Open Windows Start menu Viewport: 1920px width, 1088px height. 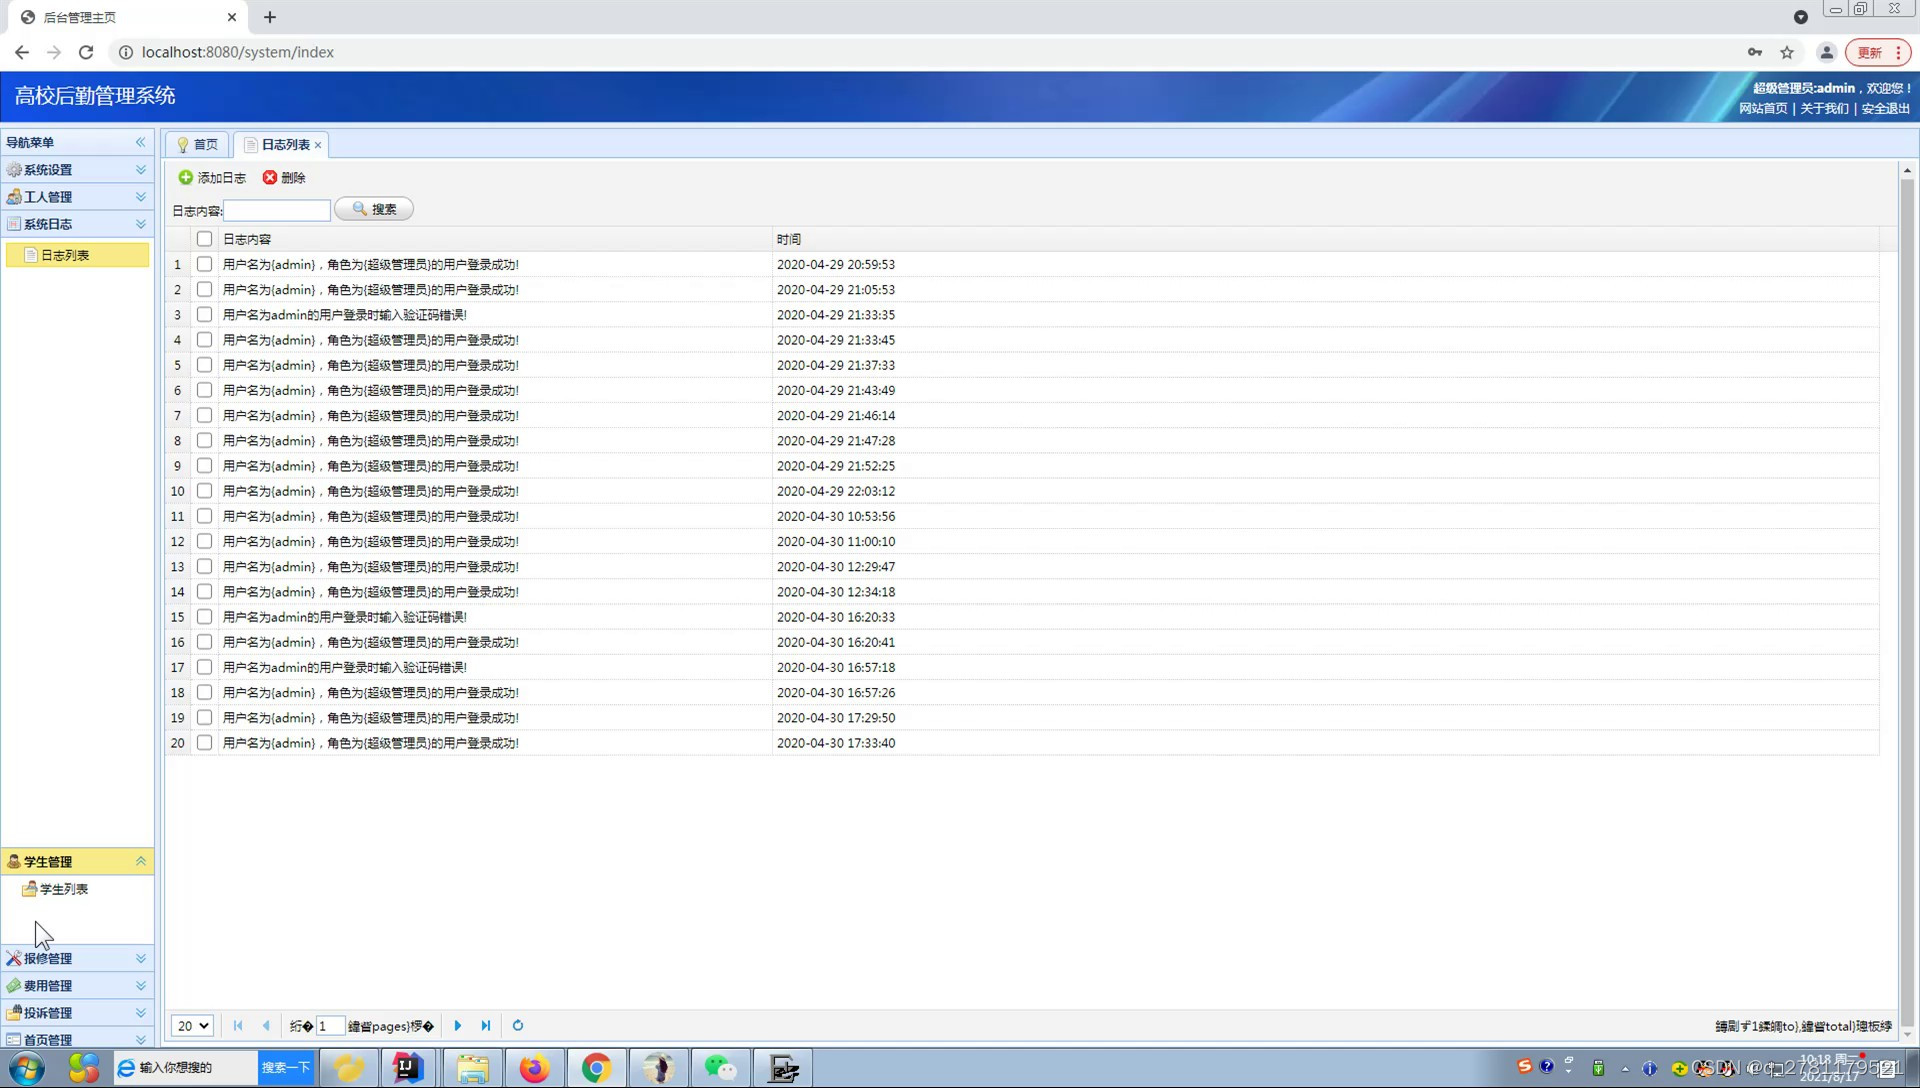click(27, 1068)
